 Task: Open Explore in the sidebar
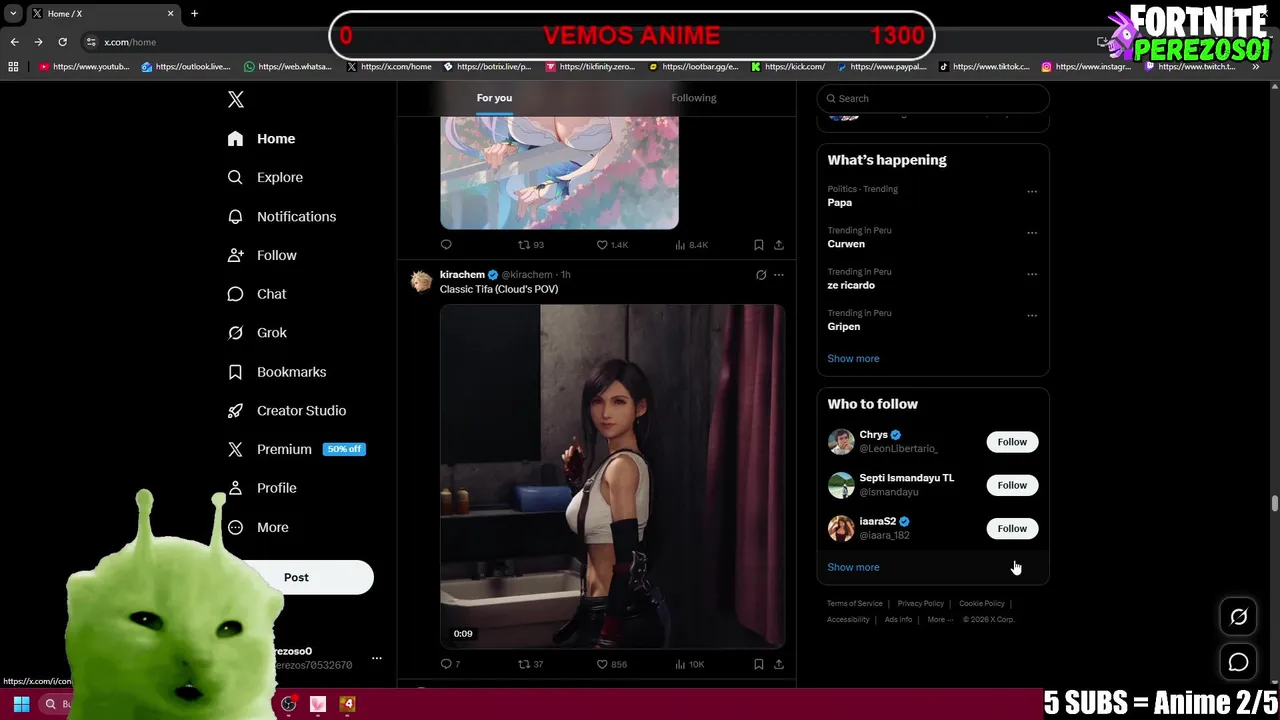265,177
